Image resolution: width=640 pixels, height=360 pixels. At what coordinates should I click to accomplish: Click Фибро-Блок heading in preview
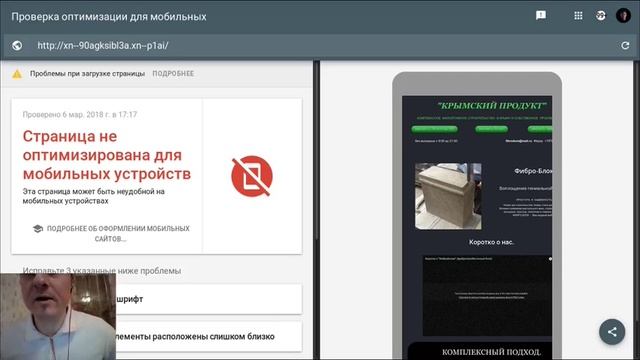point(533,171)
